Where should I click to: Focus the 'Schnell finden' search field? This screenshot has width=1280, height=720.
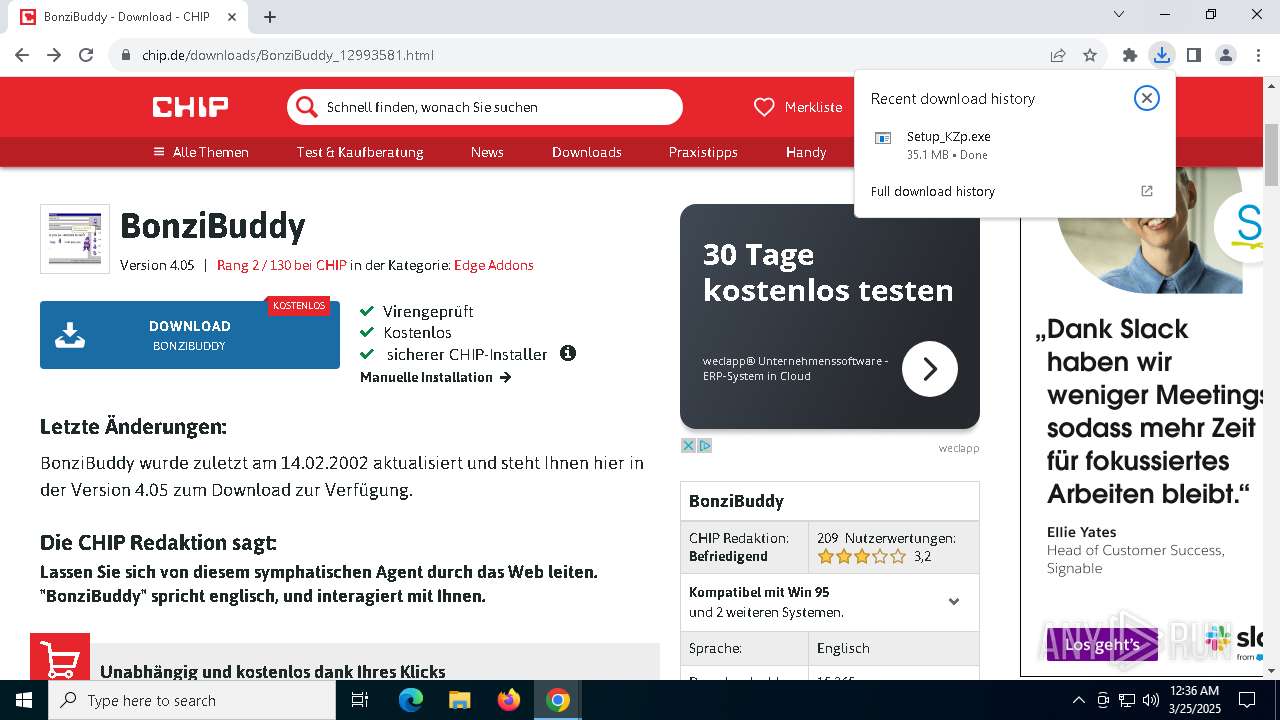click(x=485, y=107)
